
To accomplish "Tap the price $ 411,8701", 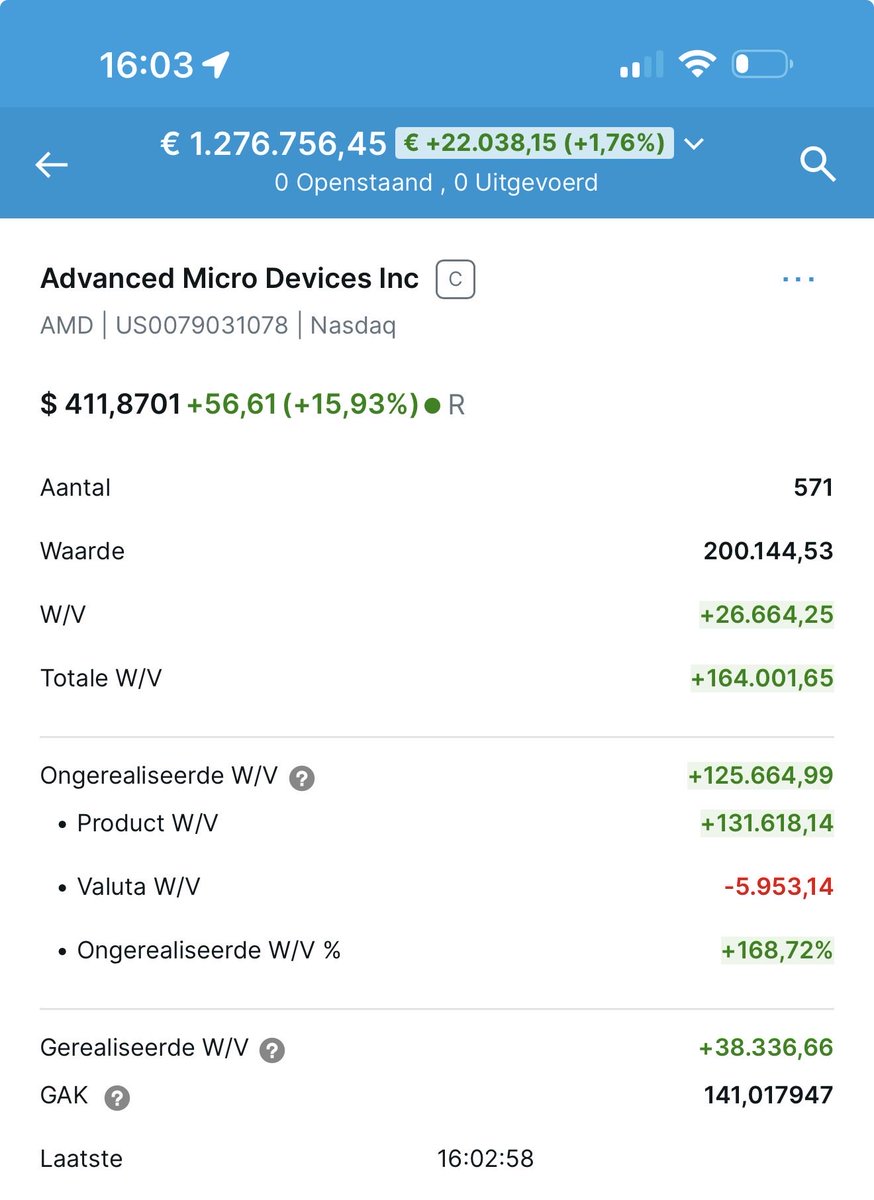I will click(110, 405).
